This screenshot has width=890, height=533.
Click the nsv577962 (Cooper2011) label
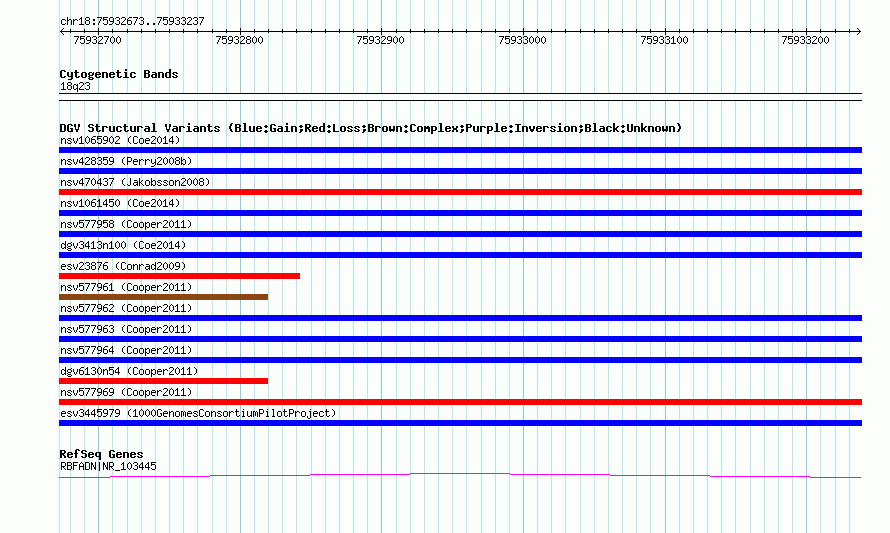click(x=126, y=308)
